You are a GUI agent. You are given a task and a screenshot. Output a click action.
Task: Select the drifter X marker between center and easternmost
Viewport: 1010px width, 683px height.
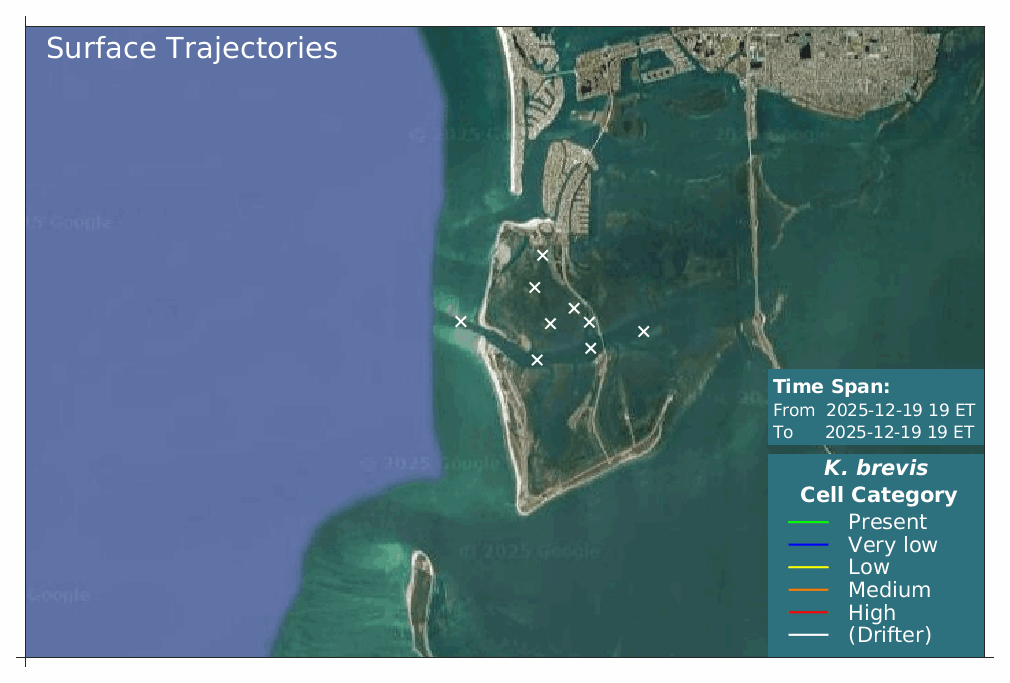[591, 323]
